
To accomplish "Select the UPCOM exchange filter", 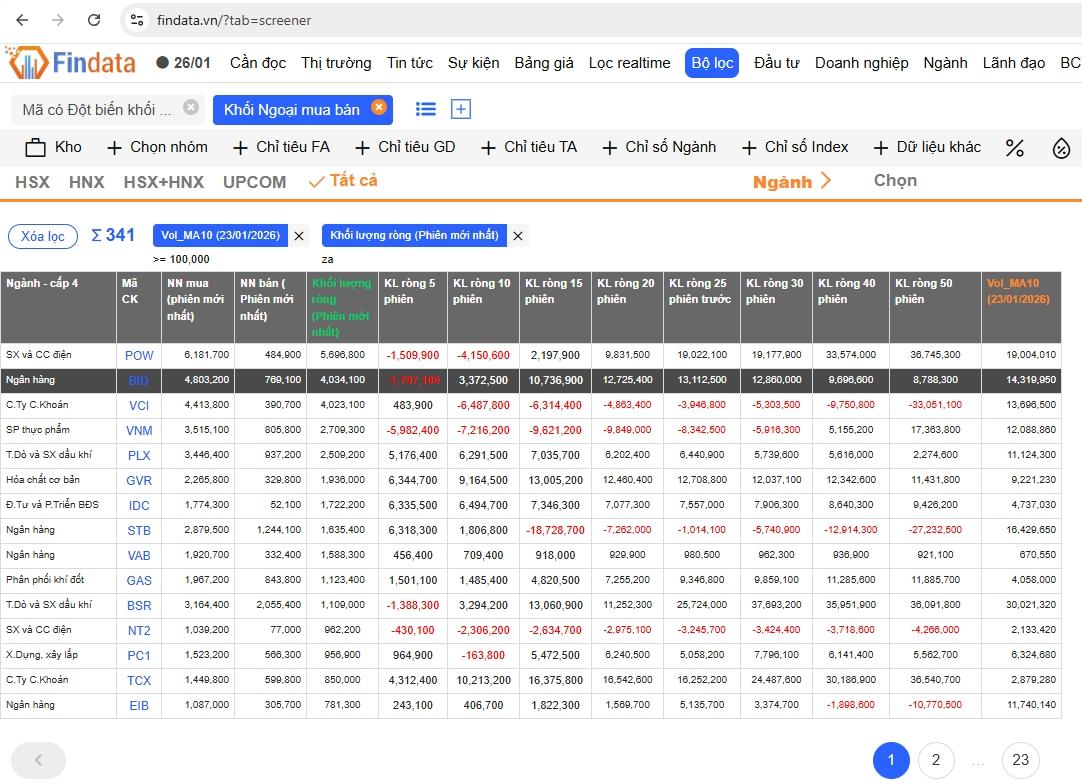I will (x=254, y=182).
